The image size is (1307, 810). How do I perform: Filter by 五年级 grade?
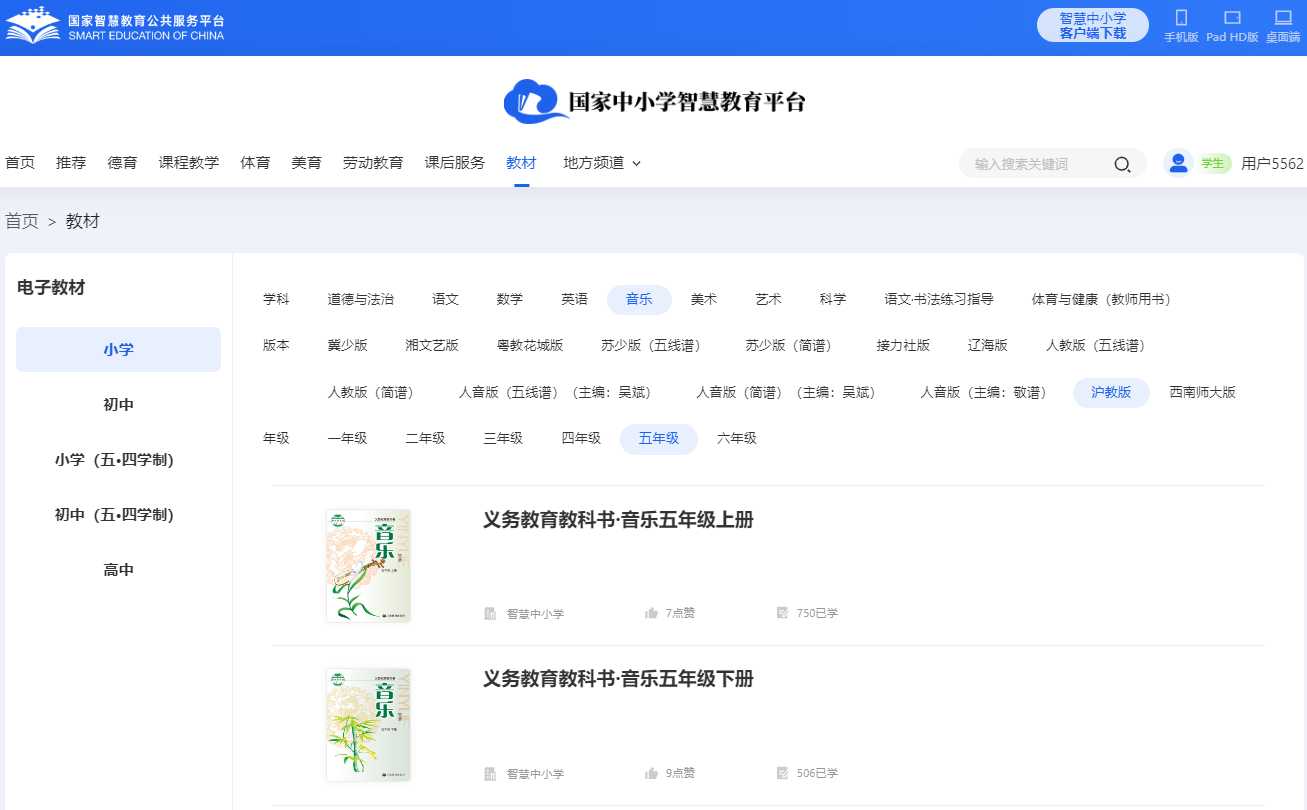(659, 438)
